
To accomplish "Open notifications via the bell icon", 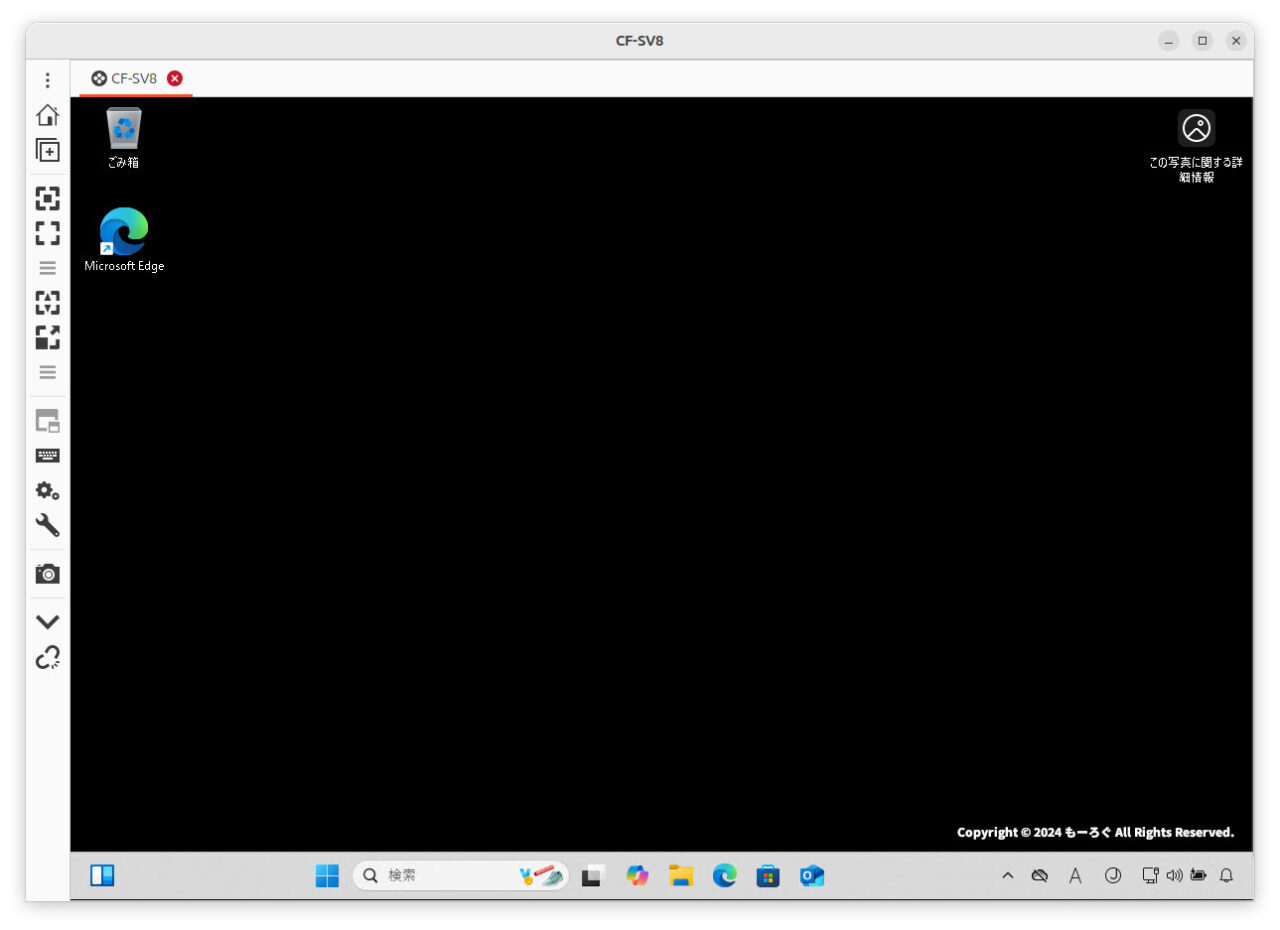I will [1227, 876].
